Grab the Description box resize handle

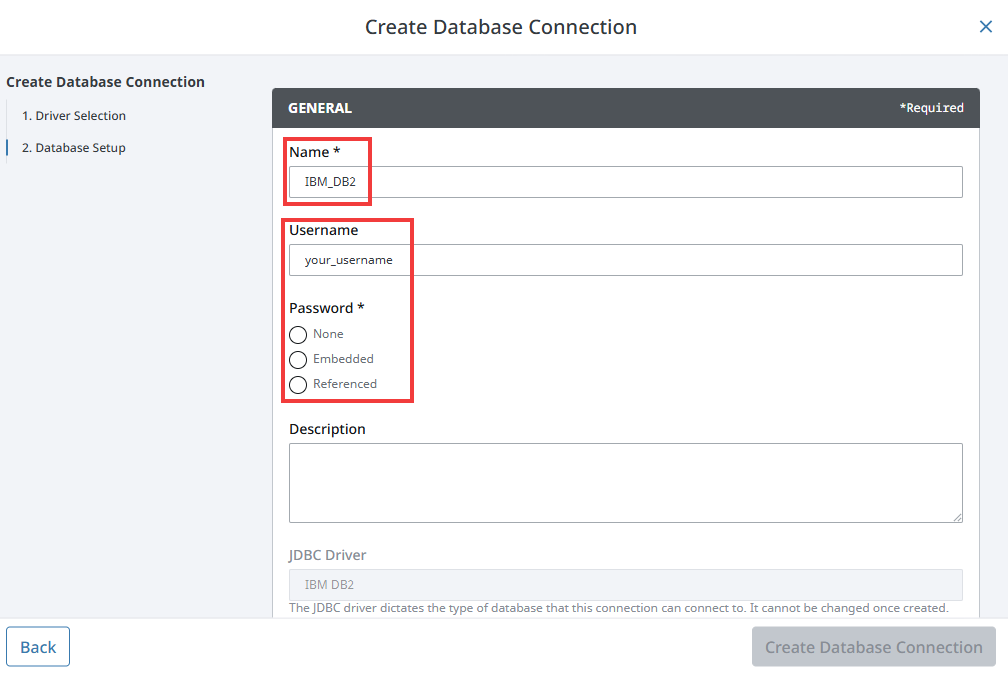point(957,517)
